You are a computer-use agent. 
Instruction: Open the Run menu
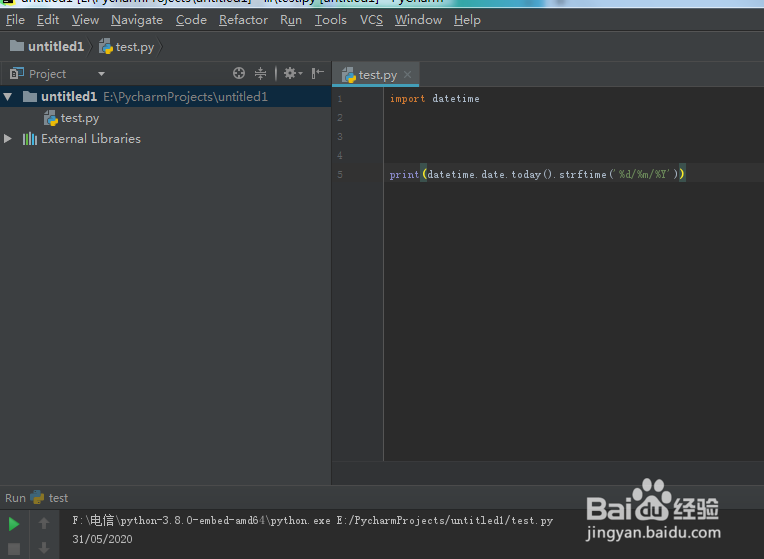291,20
